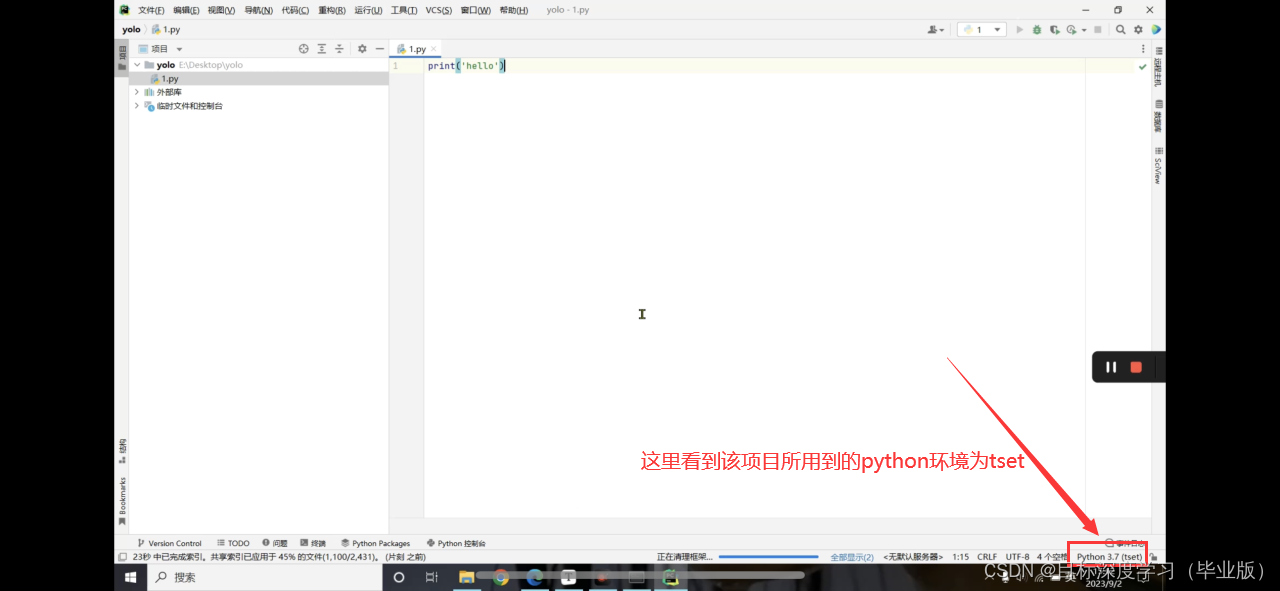Screen dimensions: 1280x591
Task: Open the 视图(V) menu
Action: 221,10
